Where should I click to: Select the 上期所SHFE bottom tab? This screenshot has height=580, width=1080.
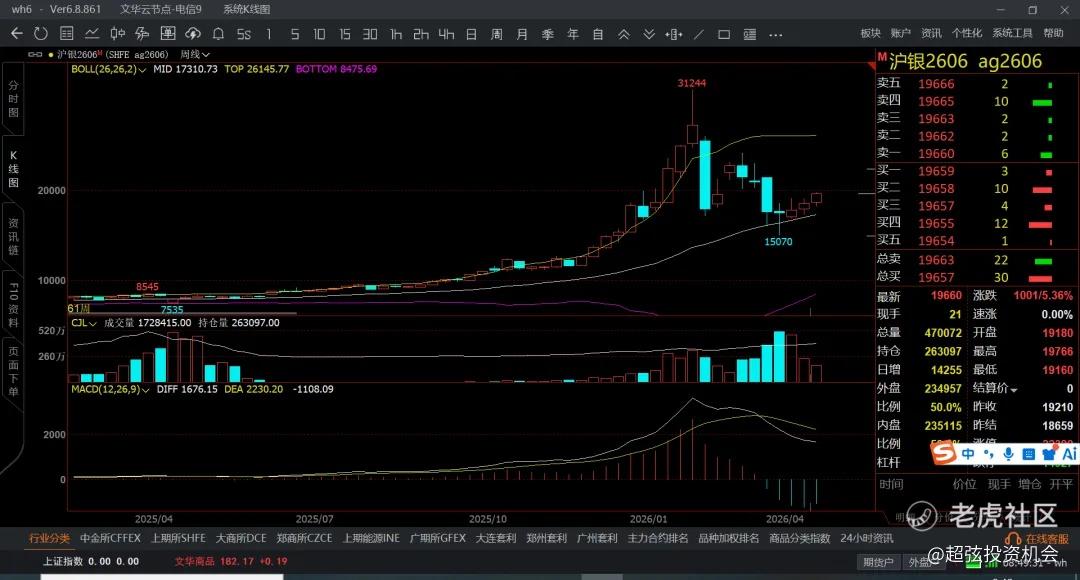point(178,538)
